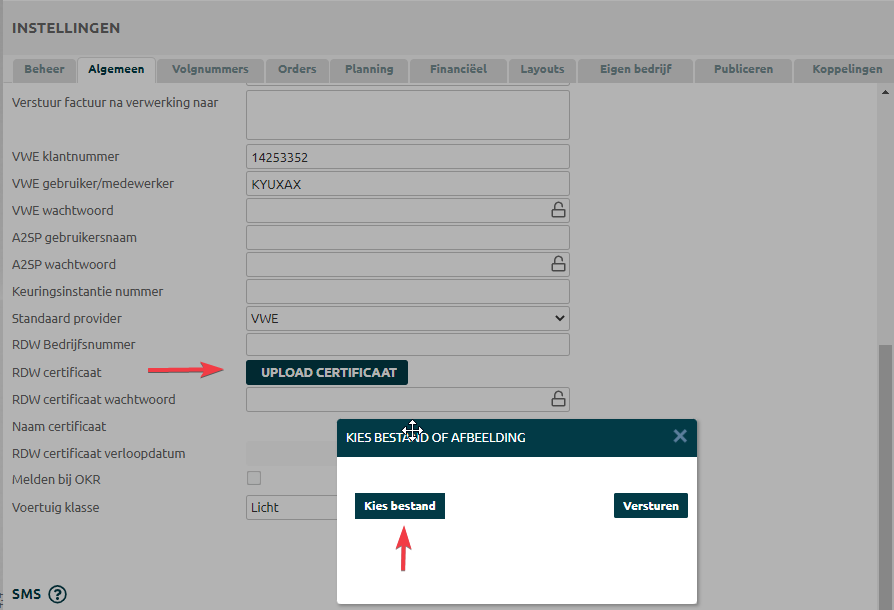
Task: Click the Kies bestand button
Action: click(399, 506)
